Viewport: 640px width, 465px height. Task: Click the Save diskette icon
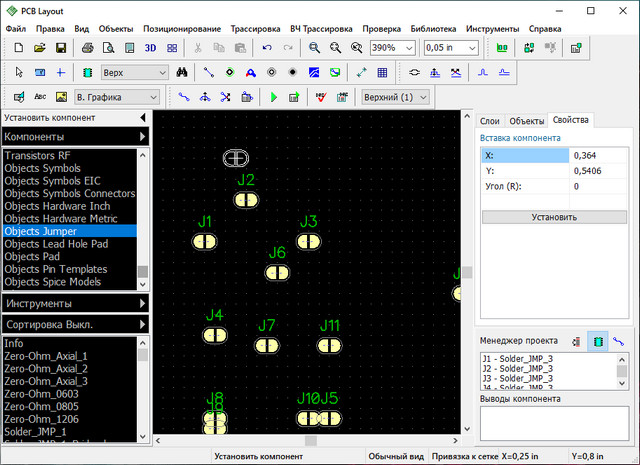(x=60, y=47)
